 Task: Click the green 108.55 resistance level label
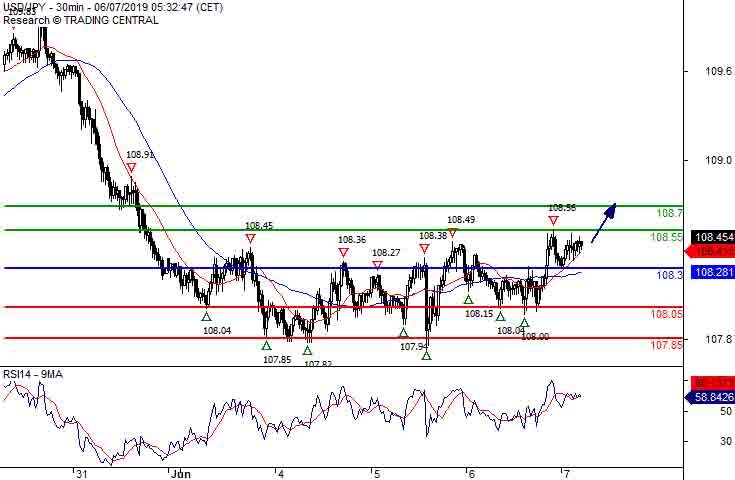click(666, 237)
